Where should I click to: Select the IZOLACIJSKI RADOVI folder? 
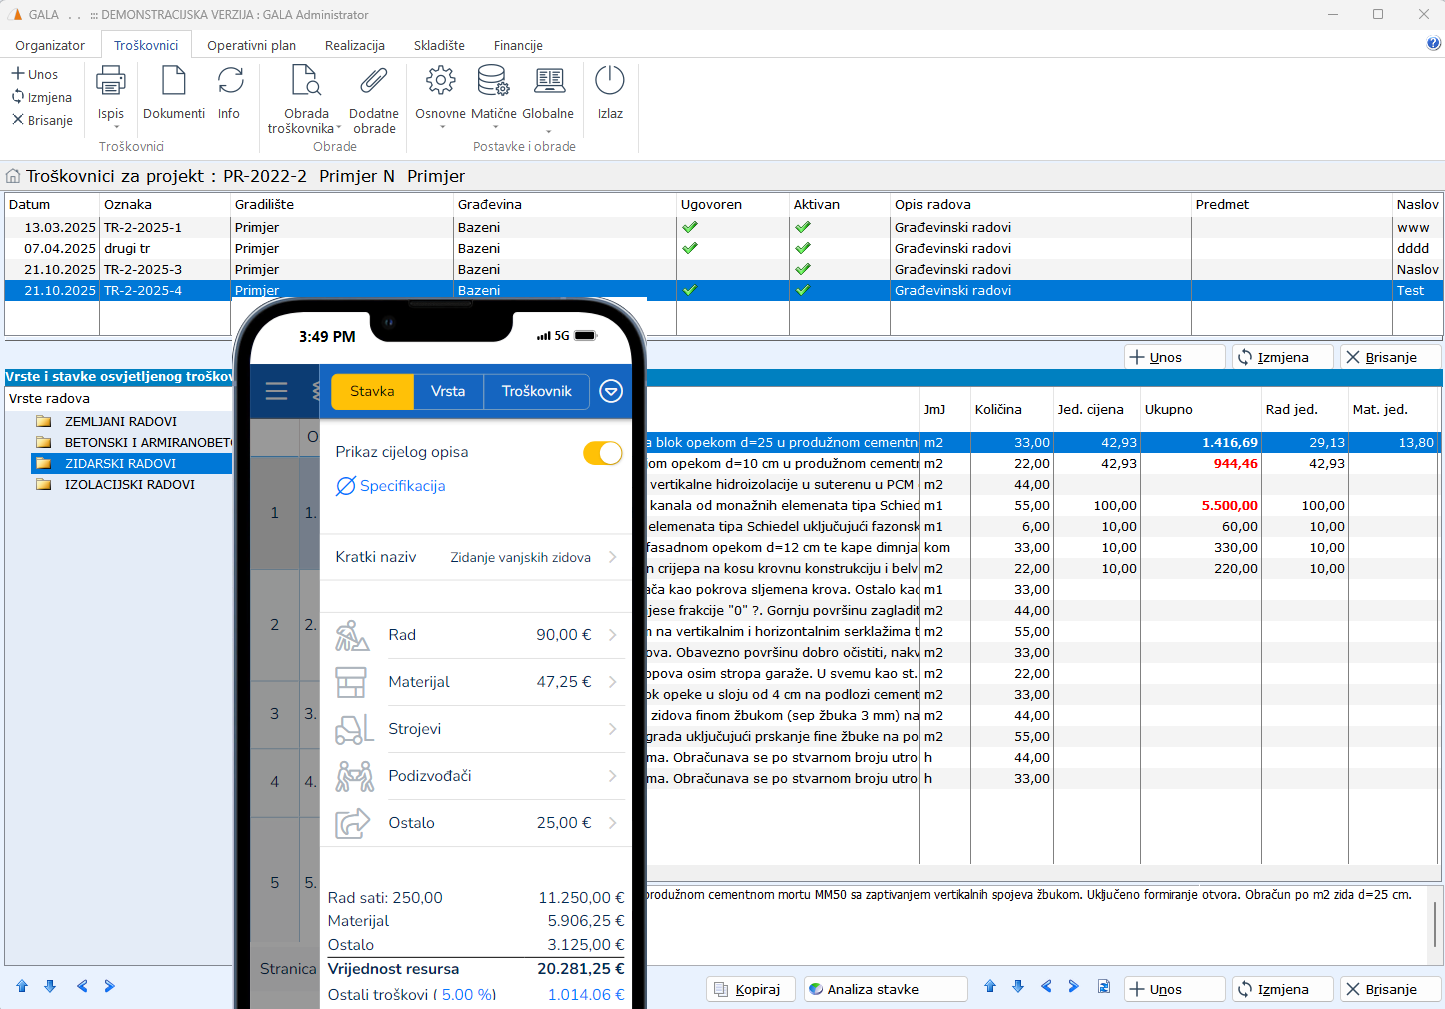pos(129,484)
